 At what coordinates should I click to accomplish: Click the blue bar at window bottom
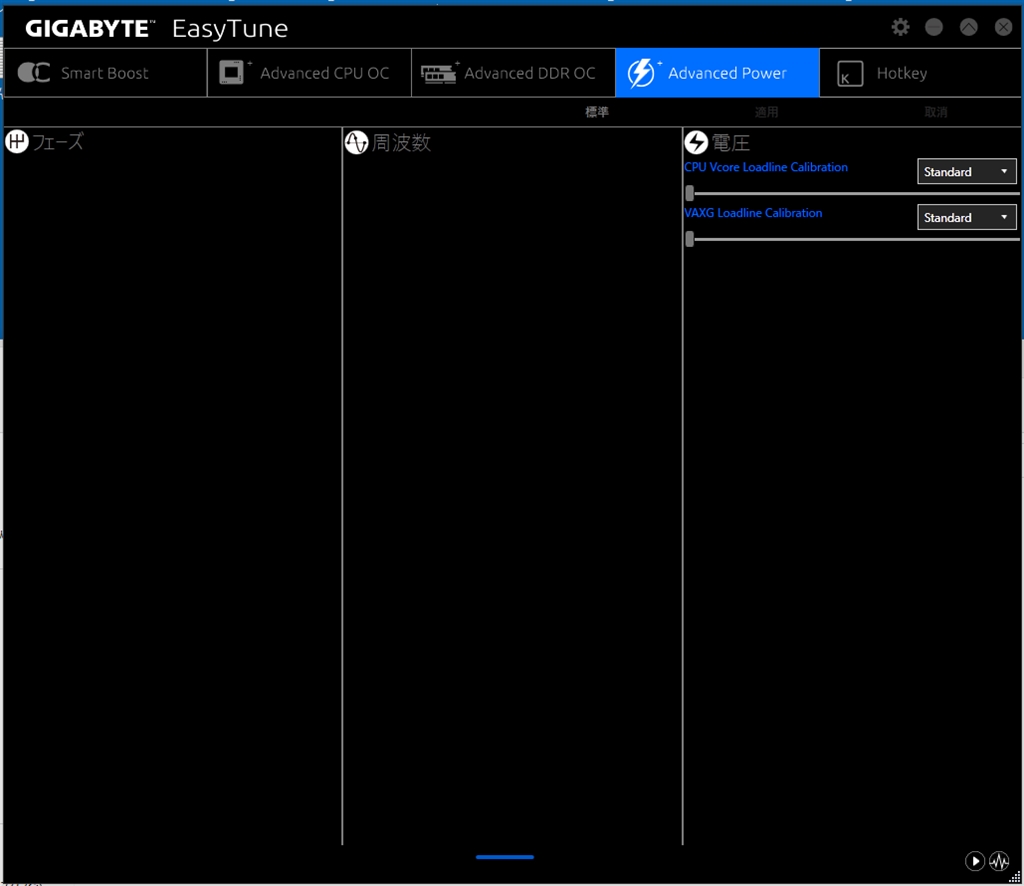(505, 857)
